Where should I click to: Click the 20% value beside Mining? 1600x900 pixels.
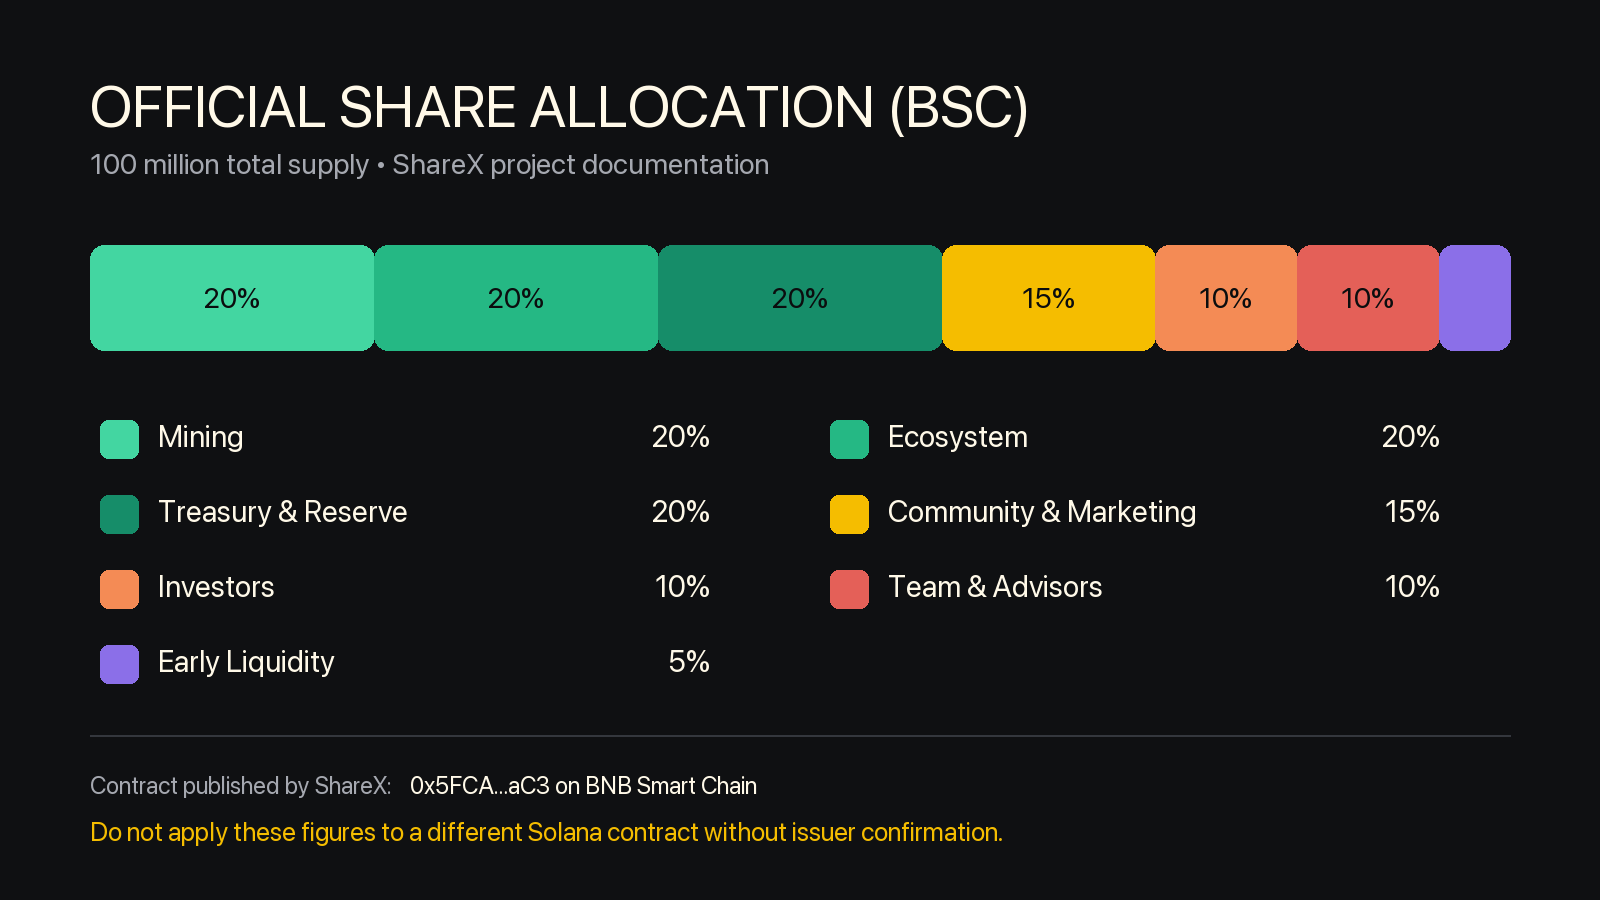click(x=681, y=437)
